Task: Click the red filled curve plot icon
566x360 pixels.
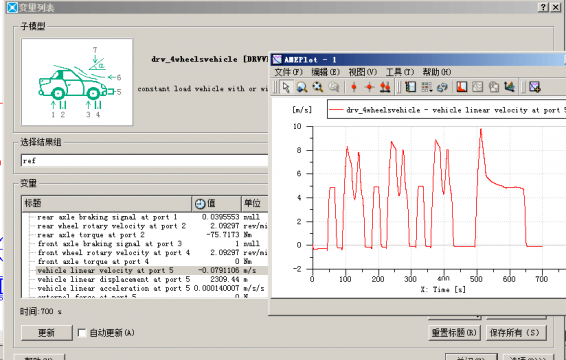Action: point(462,87)
